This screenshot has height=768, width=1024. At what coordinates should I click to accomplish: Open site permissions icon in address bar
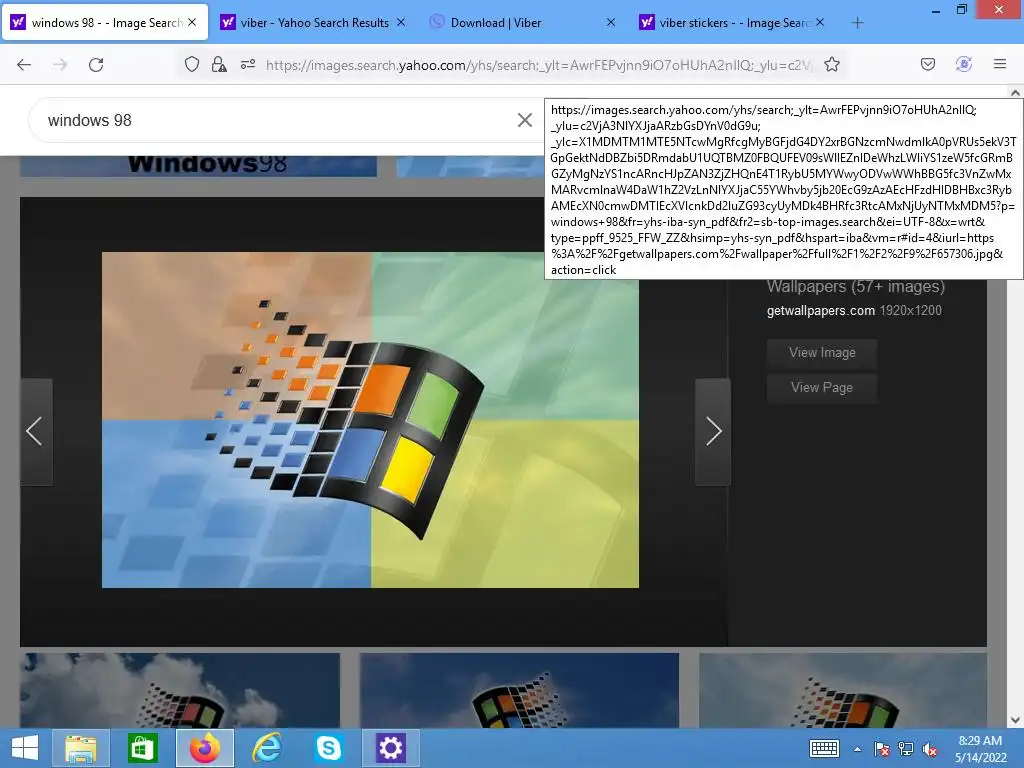248,64
